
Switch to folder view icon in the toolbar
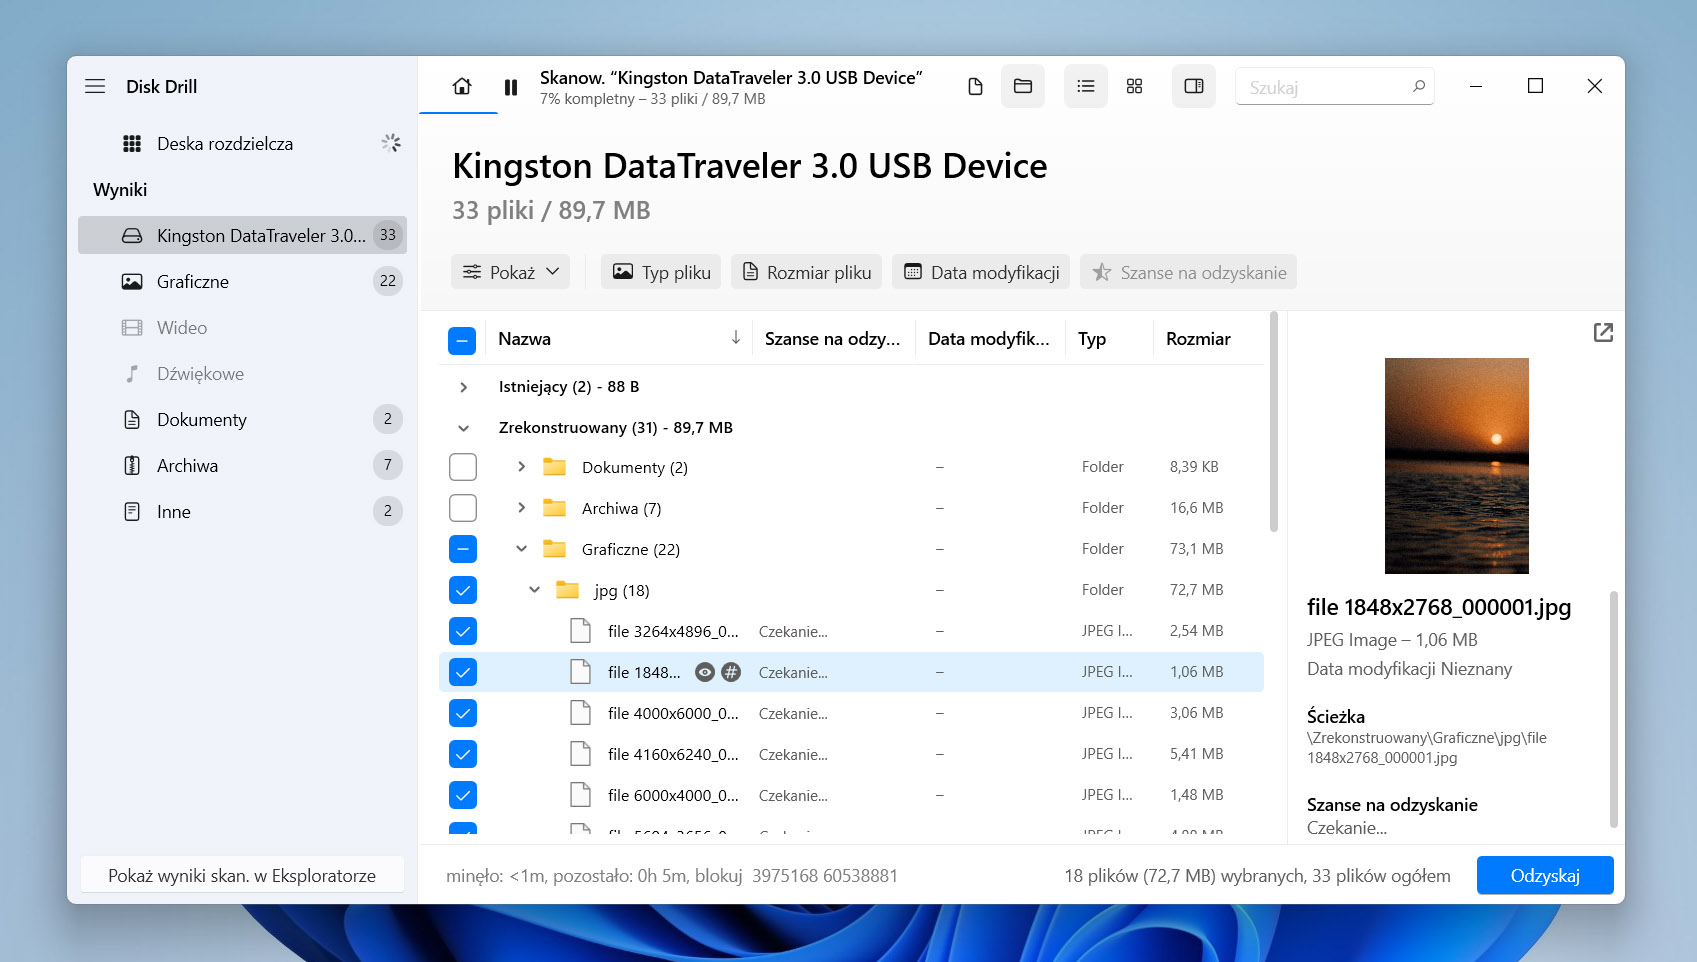[1022, 86]
